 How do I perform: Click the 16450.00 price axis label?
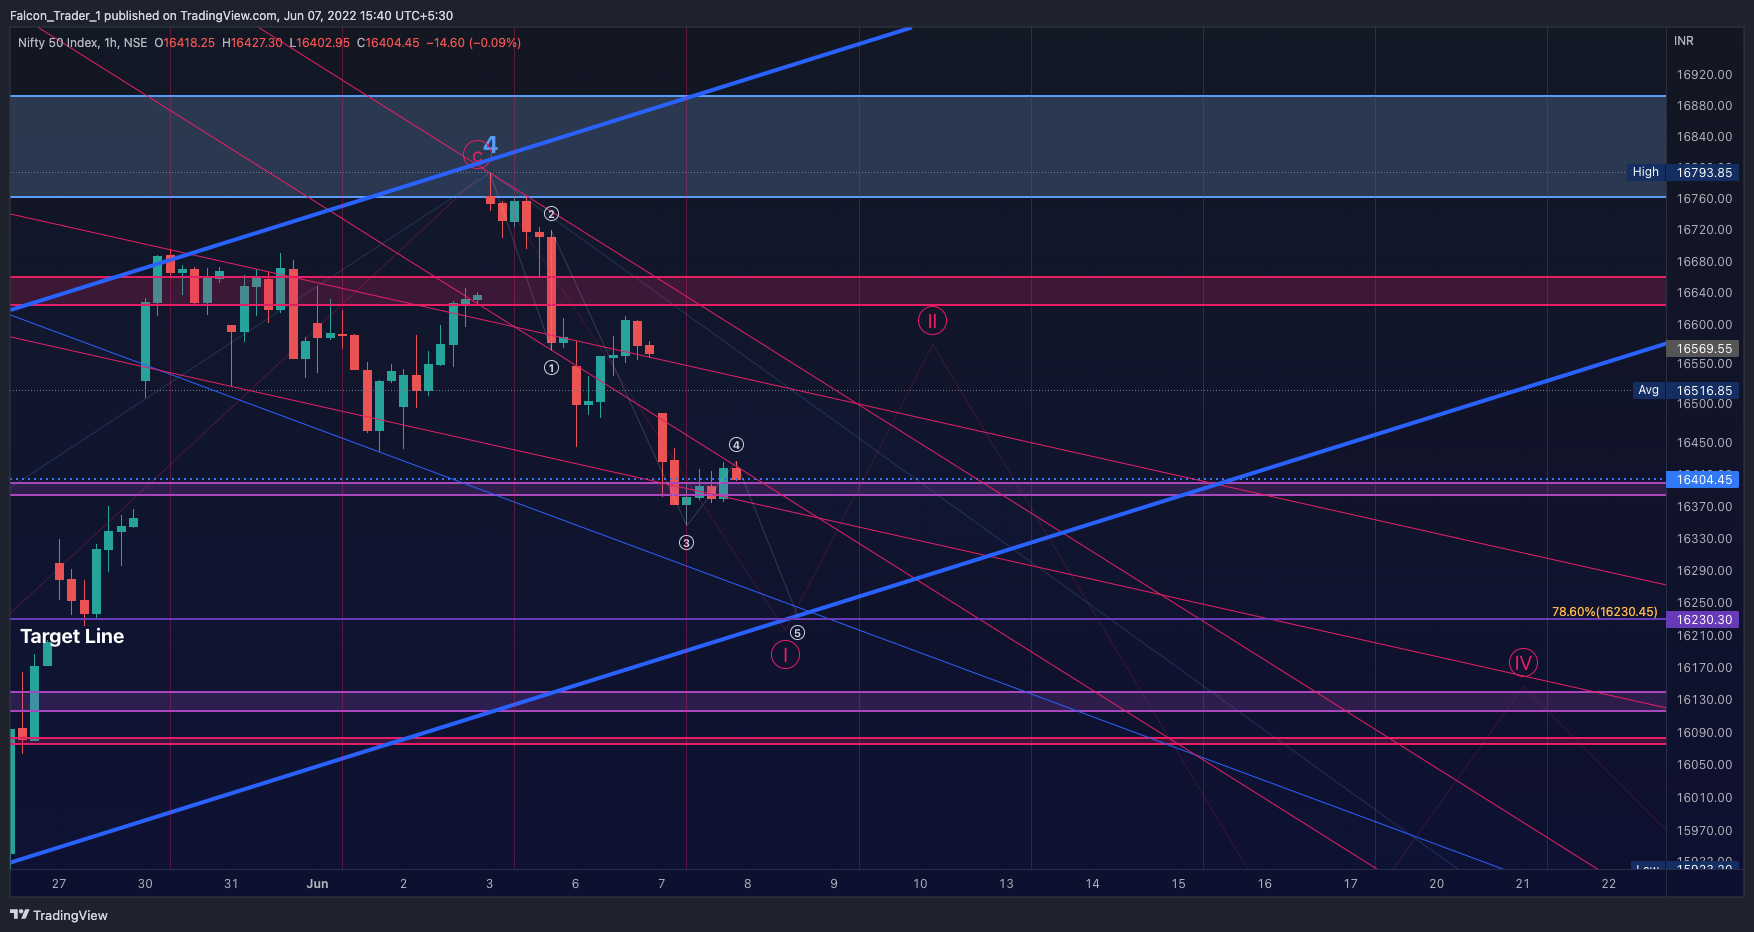pos(1704,443)
